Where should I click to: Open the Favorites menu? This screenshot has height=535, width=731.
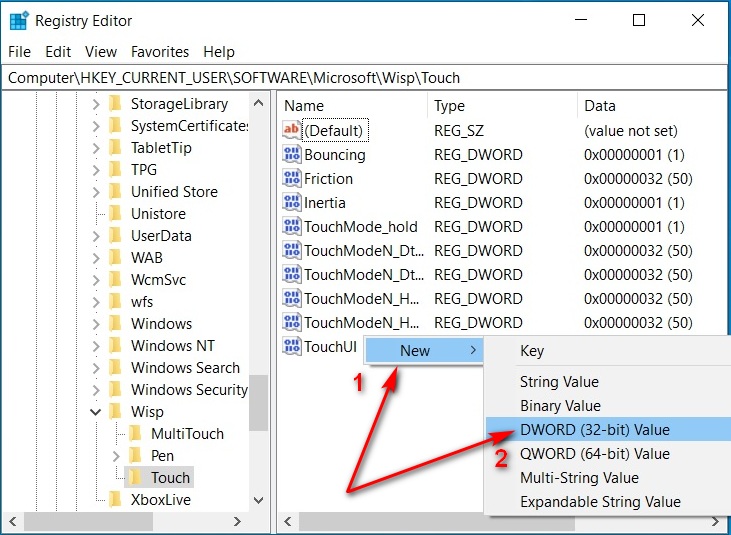point(160,52)
